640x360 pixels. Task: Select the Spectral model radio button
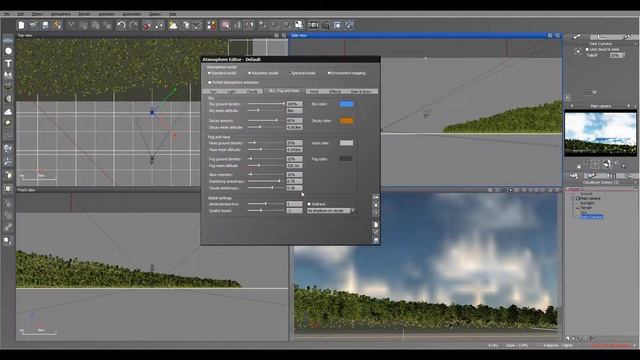289,73
